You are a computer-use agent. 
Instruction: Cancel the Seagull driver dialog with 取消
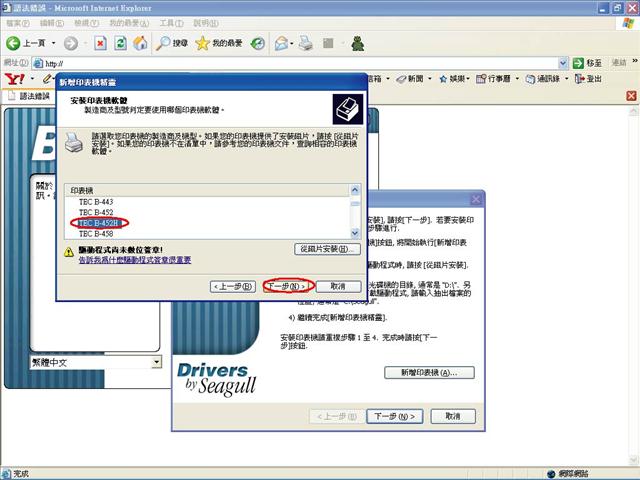[x=453, y=416]
